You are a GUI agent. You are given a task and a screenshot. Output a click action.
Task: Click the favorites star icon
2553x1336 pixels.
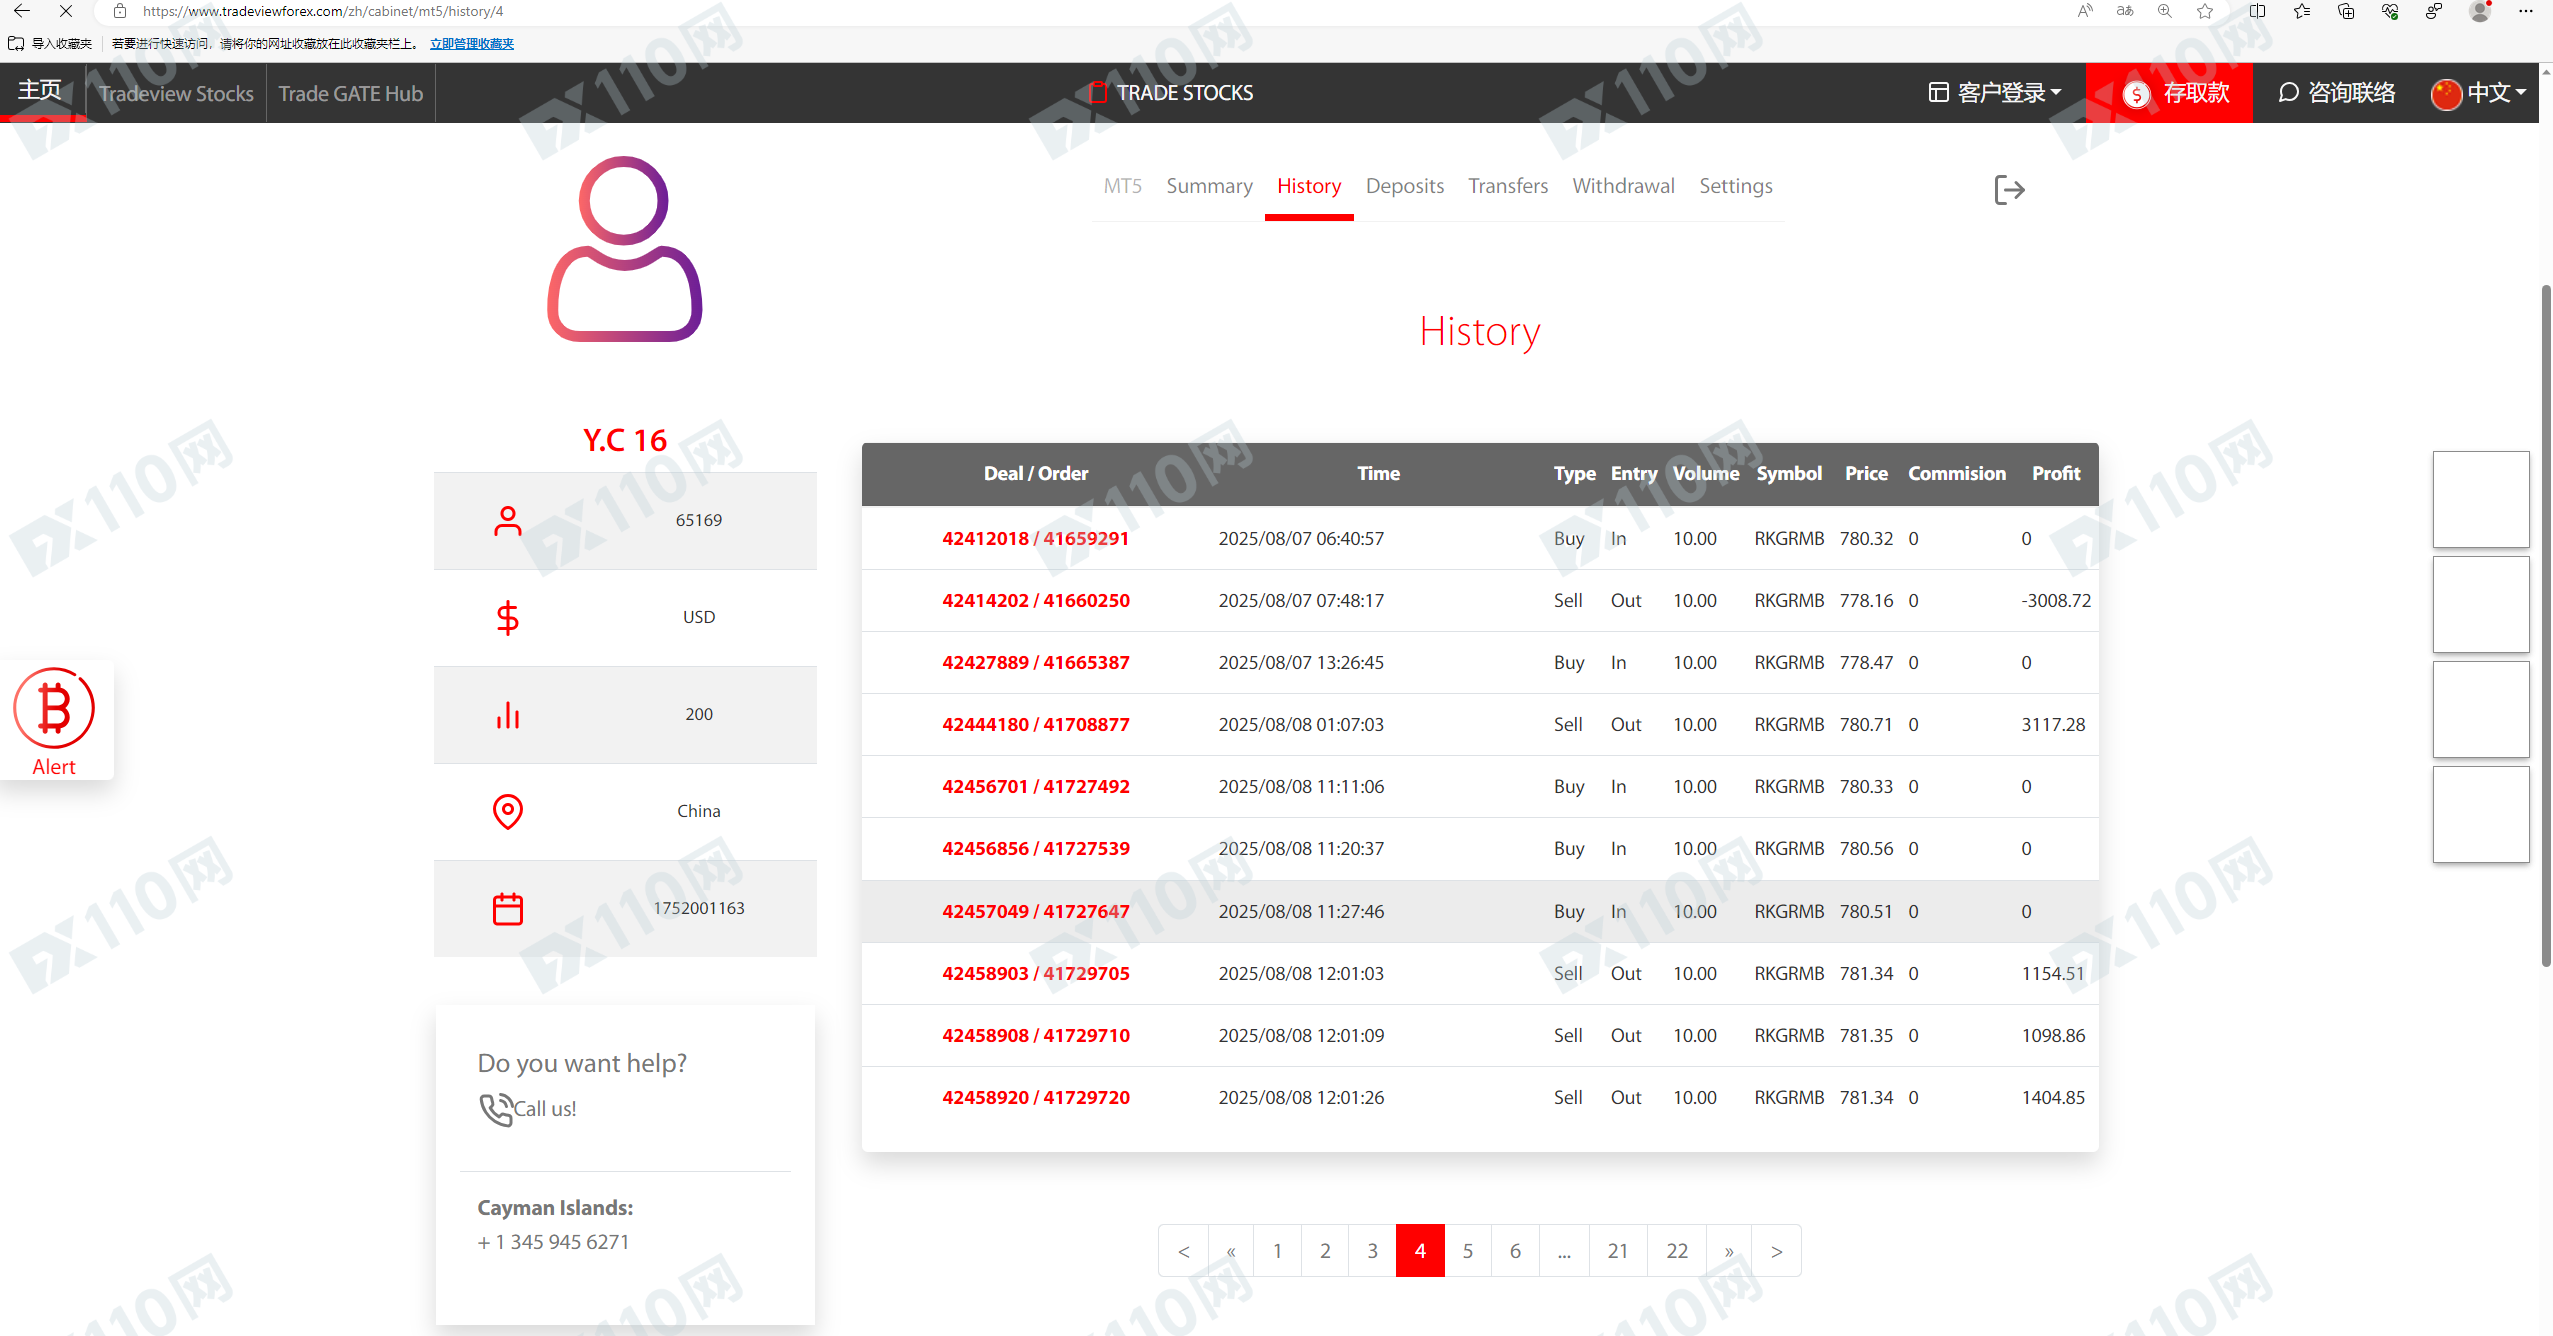point(2205,11)
